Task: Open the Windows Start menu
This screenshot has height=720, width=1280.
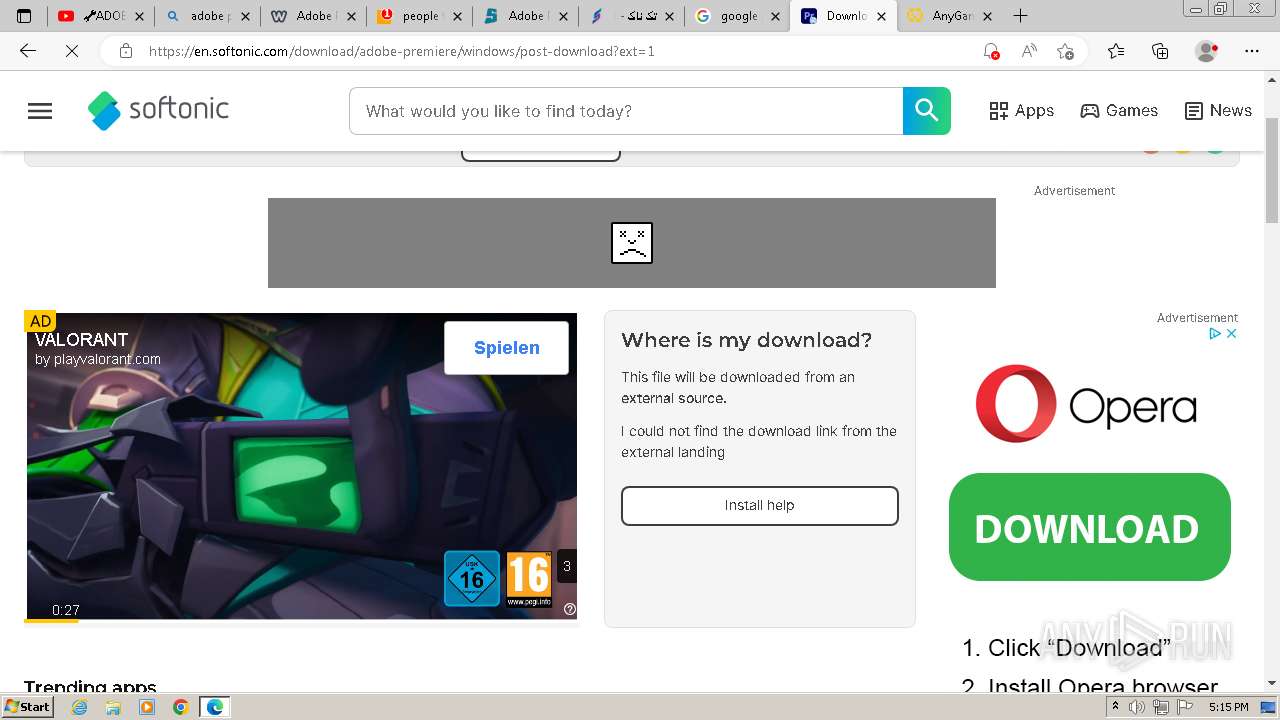Action: (x=28, y=707)
